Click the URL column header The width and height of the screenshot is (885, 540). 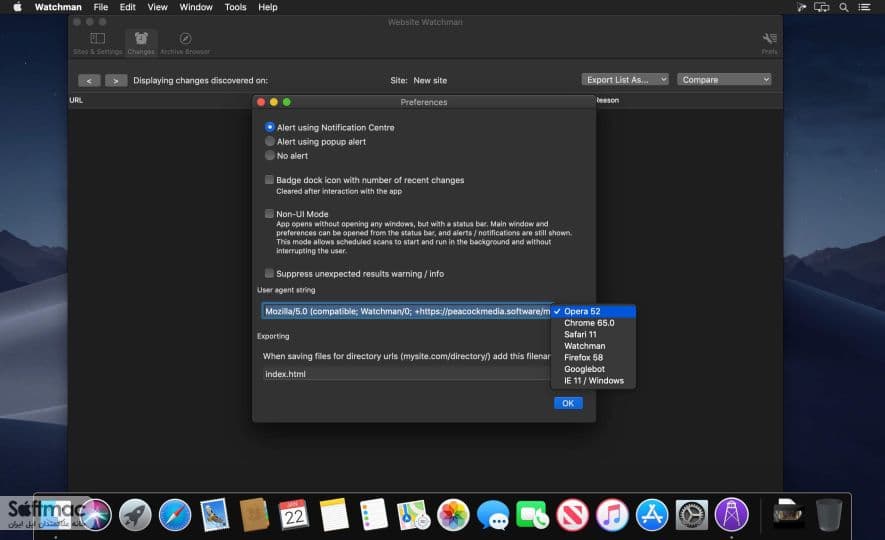pyautogui.click(x=76, y=100)
